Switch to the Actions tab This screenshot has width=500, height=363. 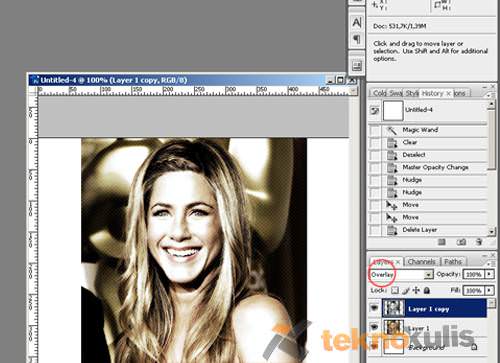[x=460, y=93]
